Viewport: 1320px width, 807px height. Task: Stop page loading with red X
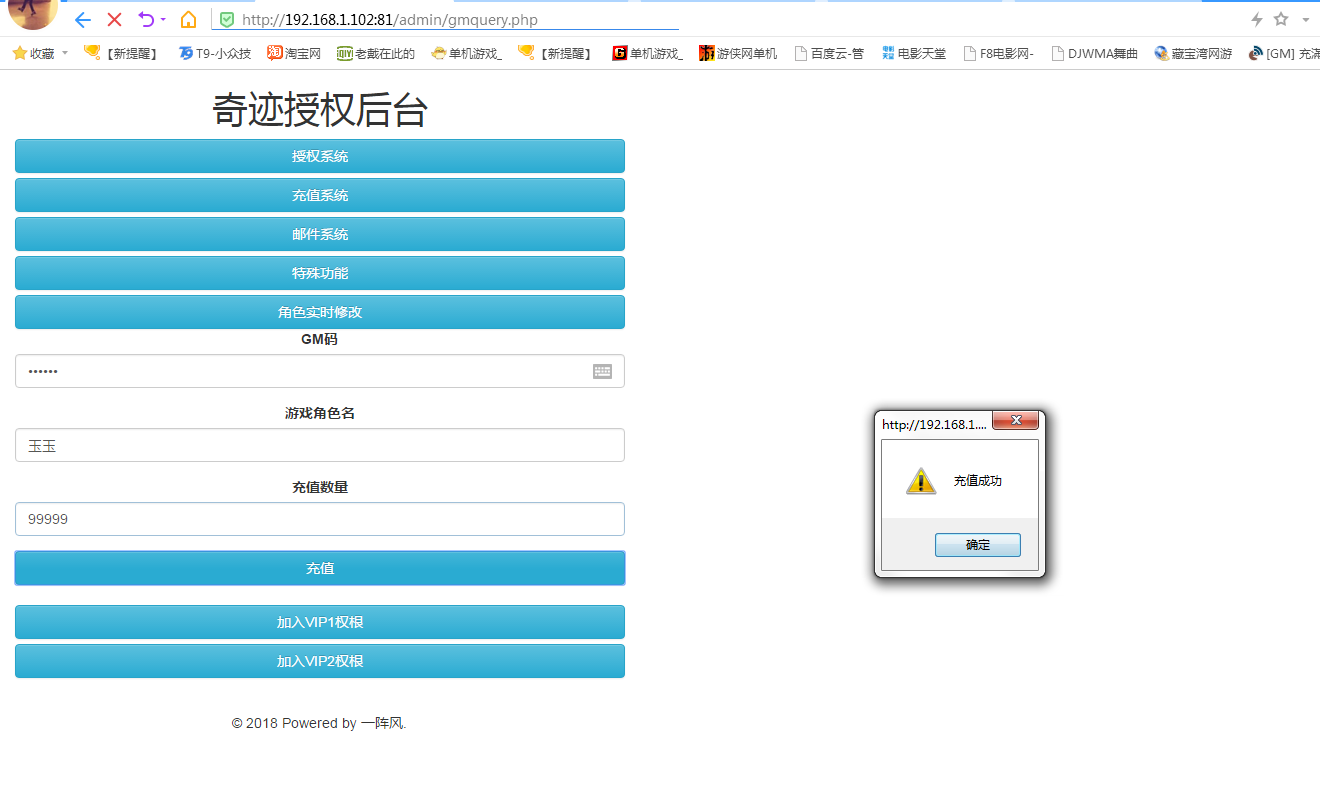pos(114,20)
